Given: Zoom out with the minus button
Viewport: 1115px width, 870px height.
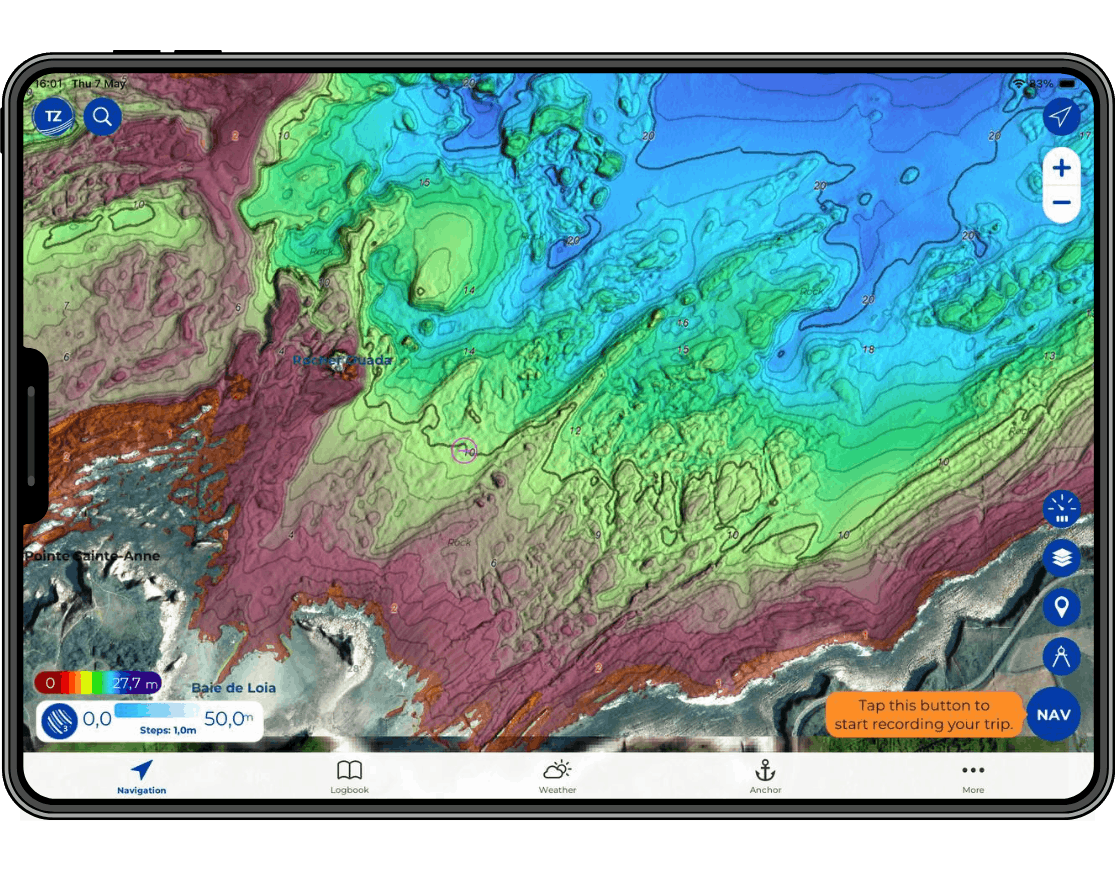Looking at the screenshot, I should click(x=1062, y=203).
